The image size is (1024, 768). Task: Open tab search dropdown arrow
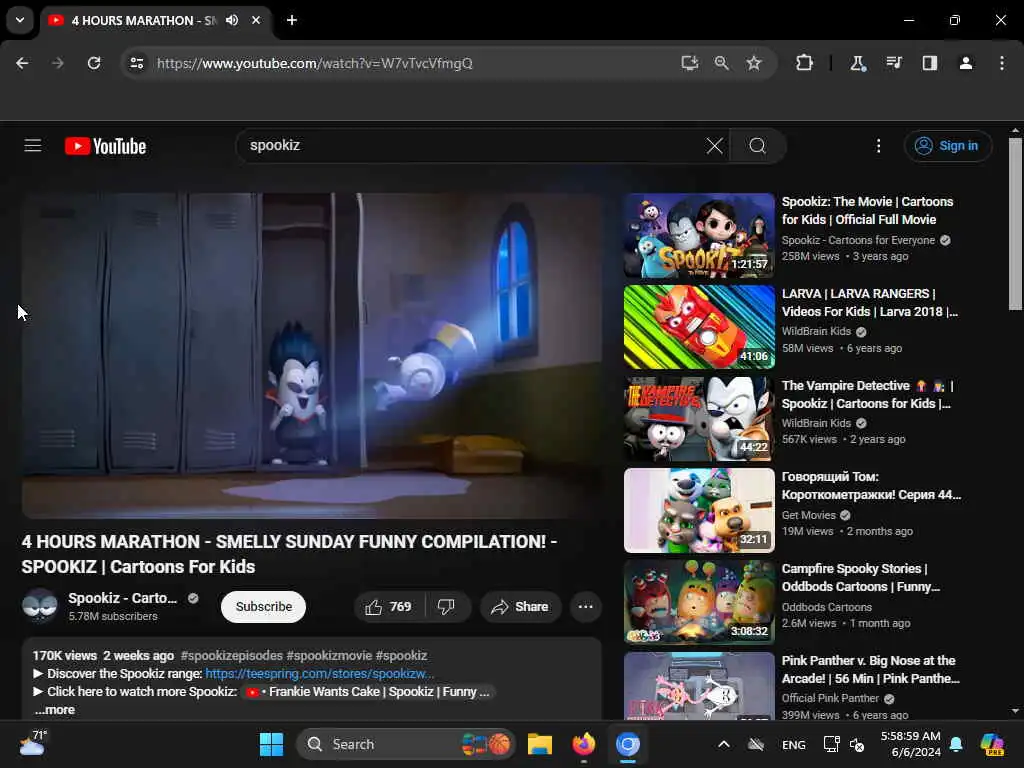(20, 20)
